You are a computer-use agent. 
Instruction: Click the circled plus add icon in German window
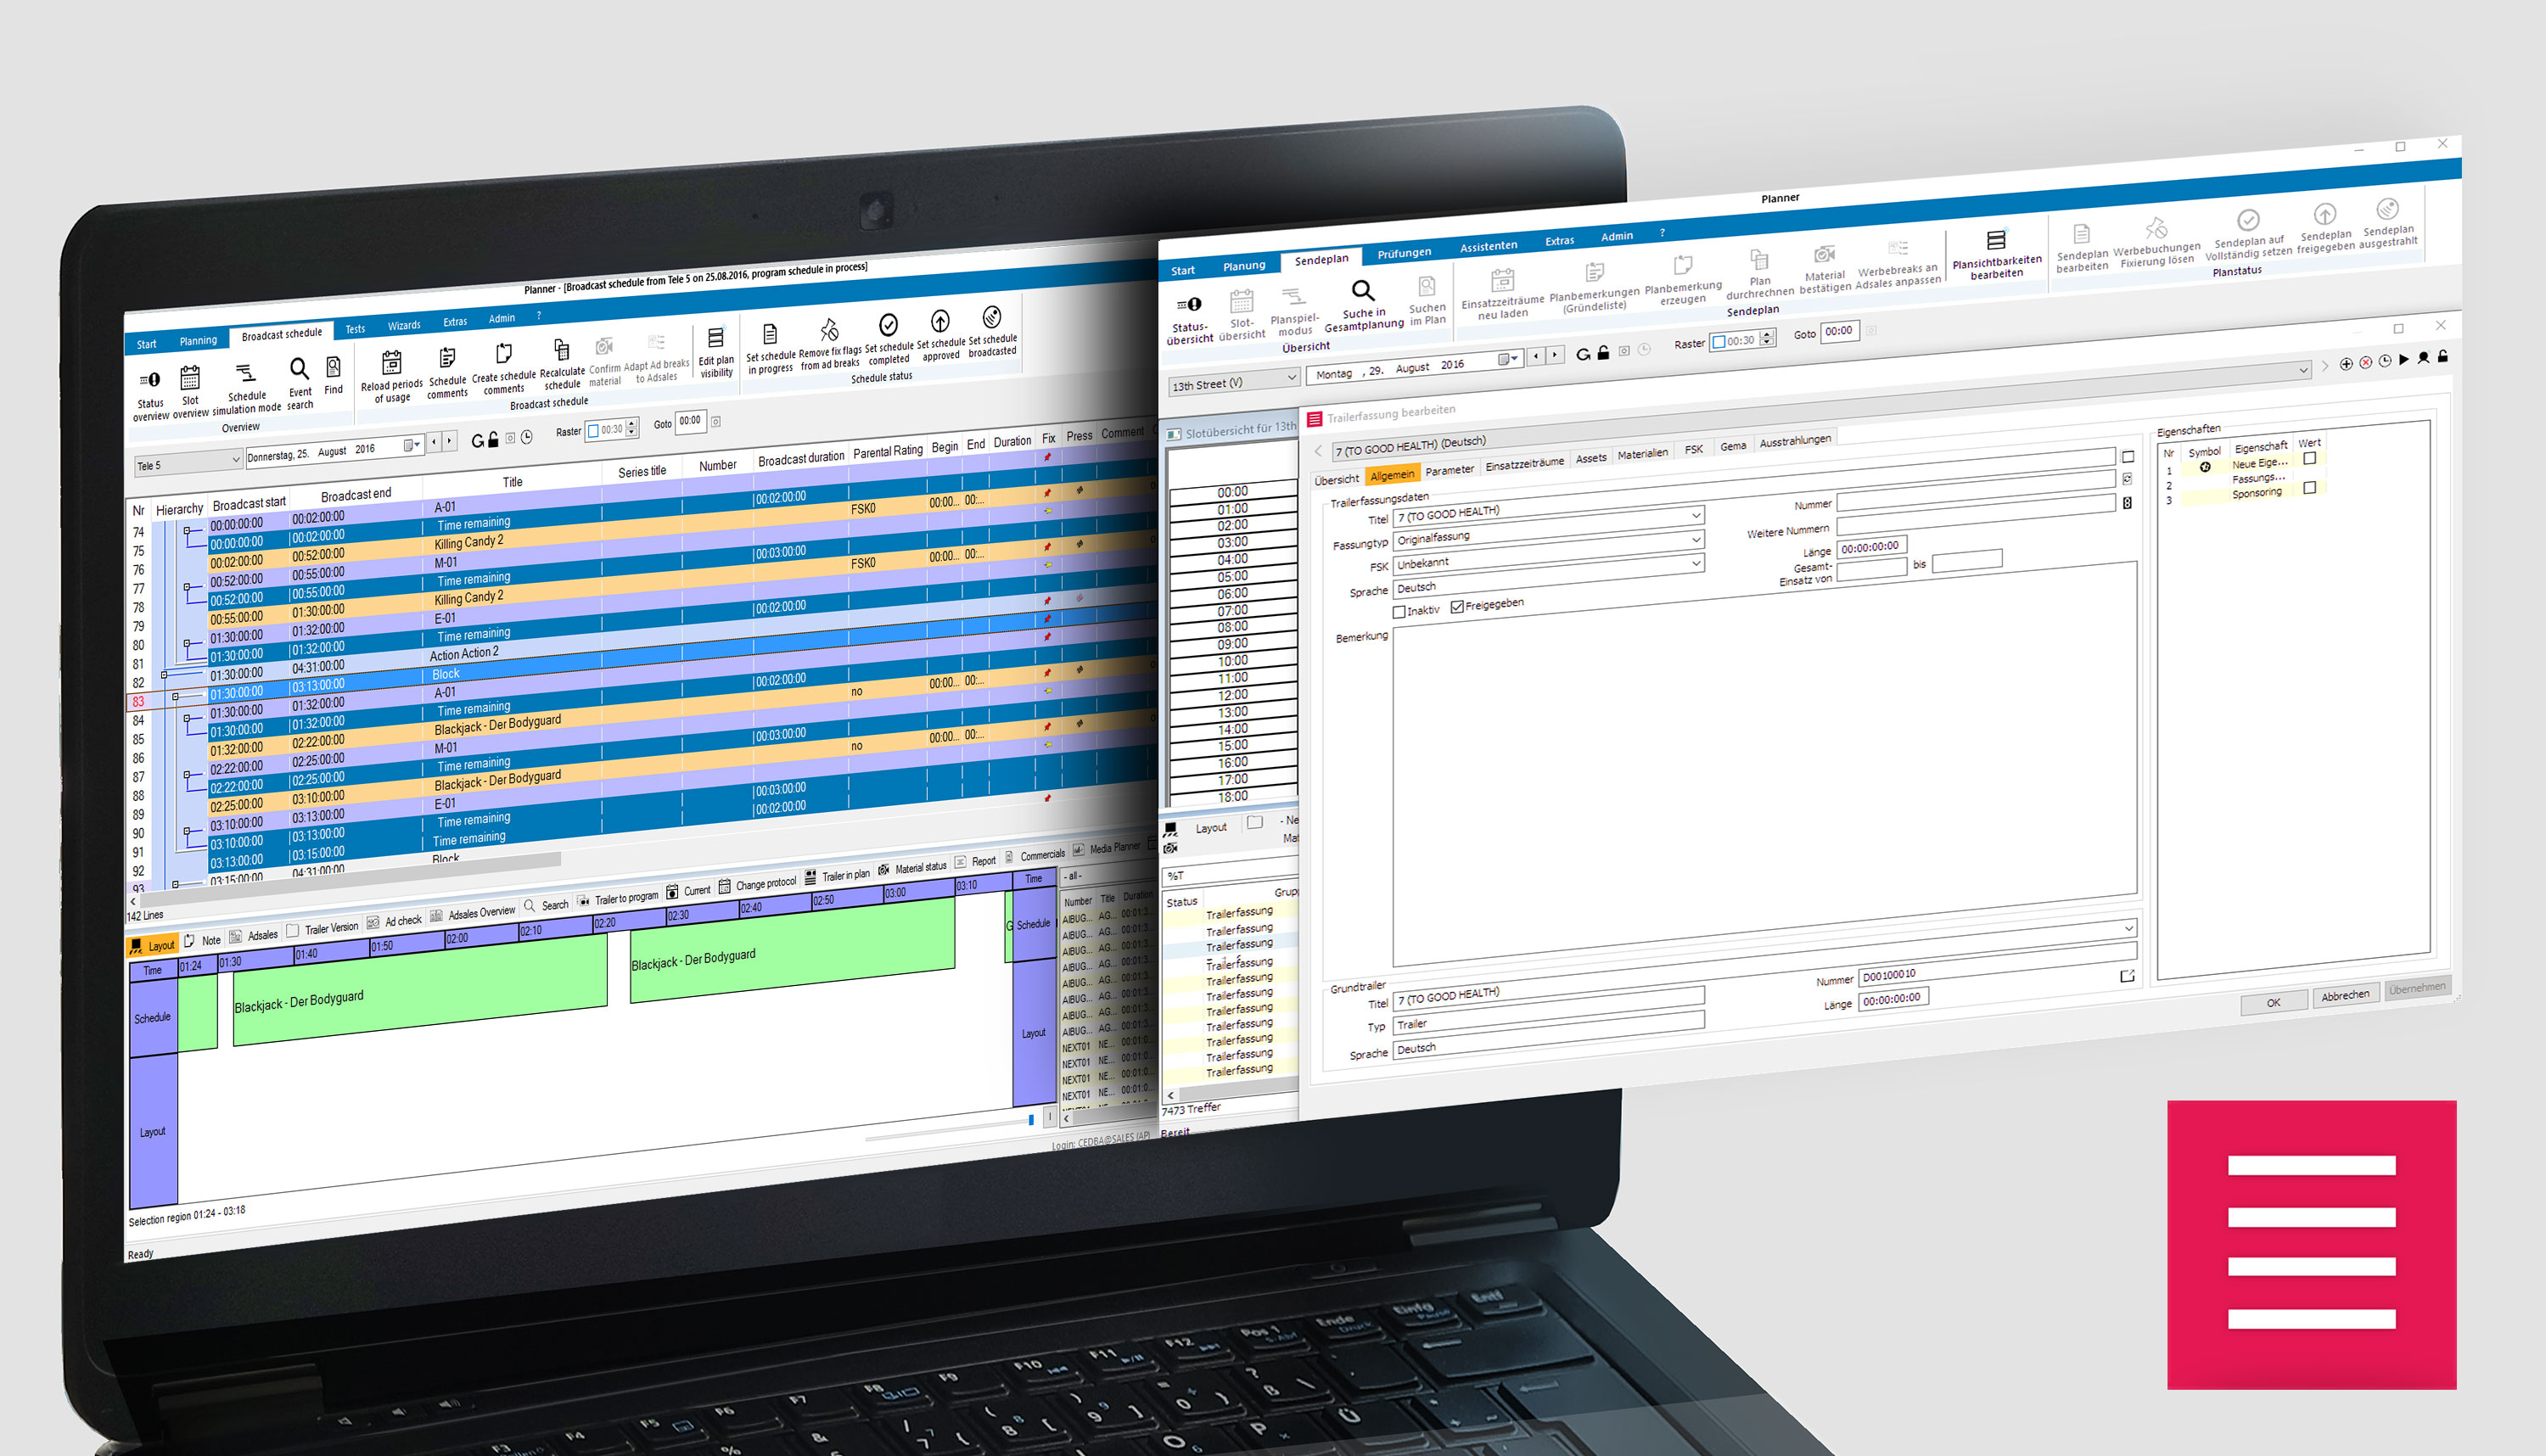2346,364
